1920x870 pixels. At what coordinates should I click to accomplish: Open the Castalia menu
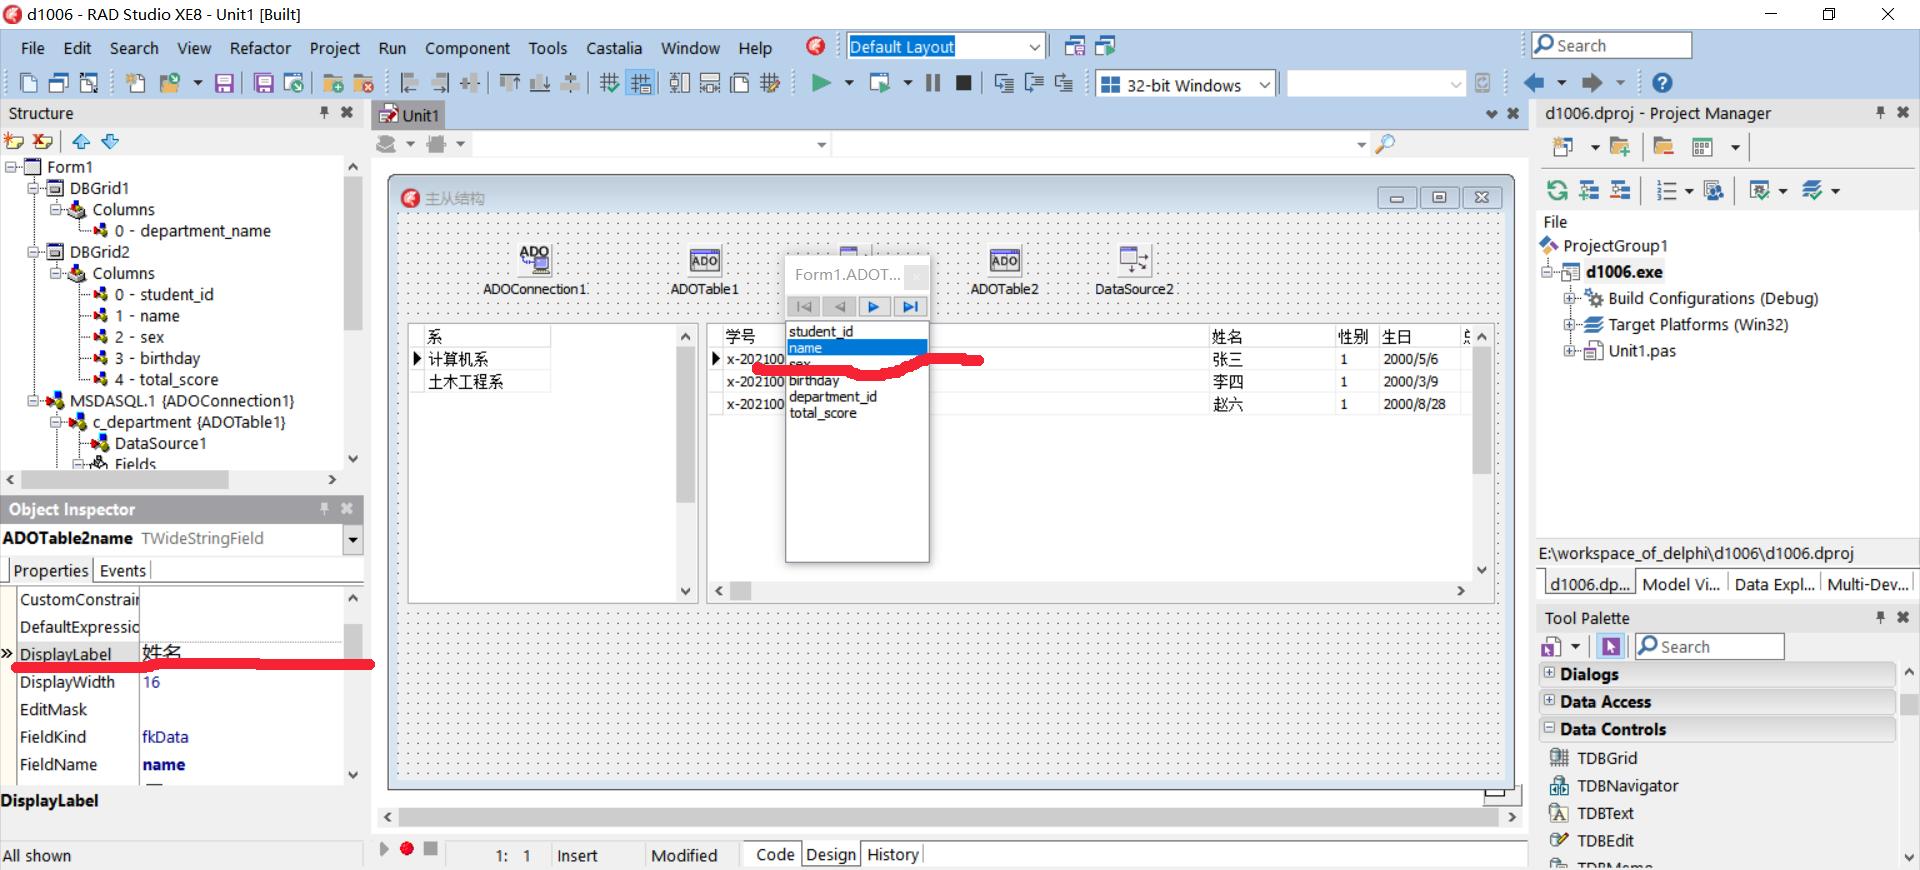[x=614, y=48]
